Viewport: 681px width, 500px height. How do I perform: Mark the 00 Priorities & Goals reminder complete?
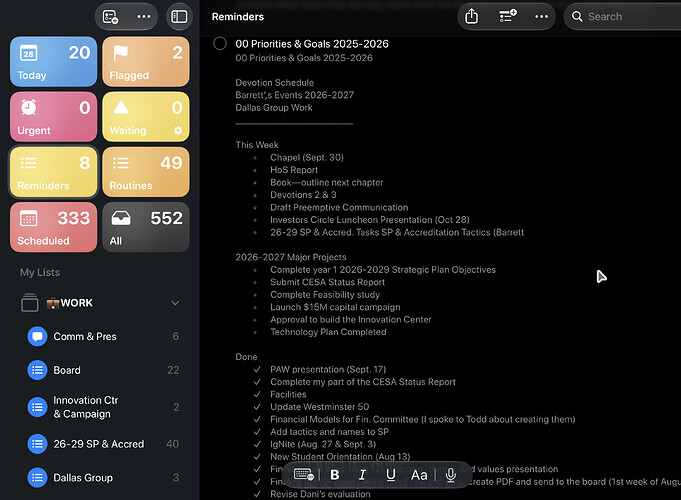[220, 43]
